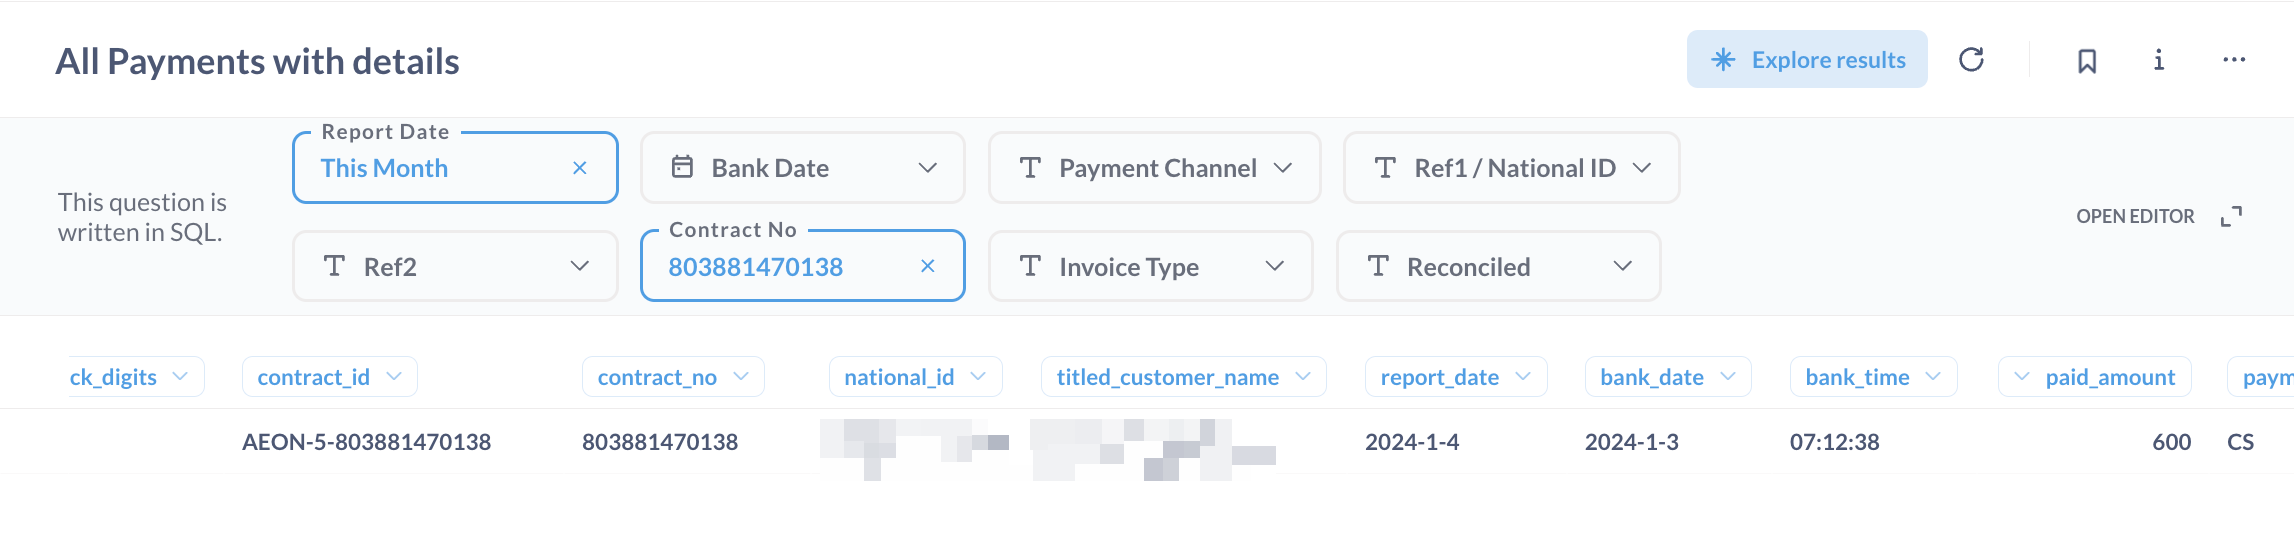The width and height of the screenshot is (2294, 546).
Task: Clear the Contract No filter value
Action: tap(927, 266)
